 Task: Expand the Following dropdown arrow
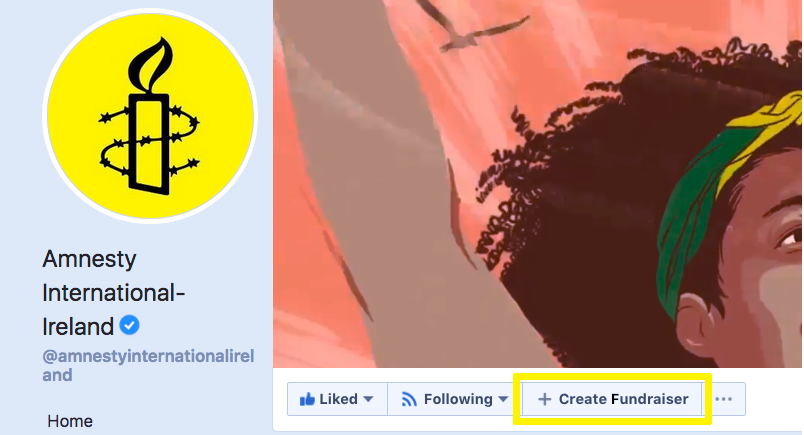pyautogui.click(x=503, y=399)
